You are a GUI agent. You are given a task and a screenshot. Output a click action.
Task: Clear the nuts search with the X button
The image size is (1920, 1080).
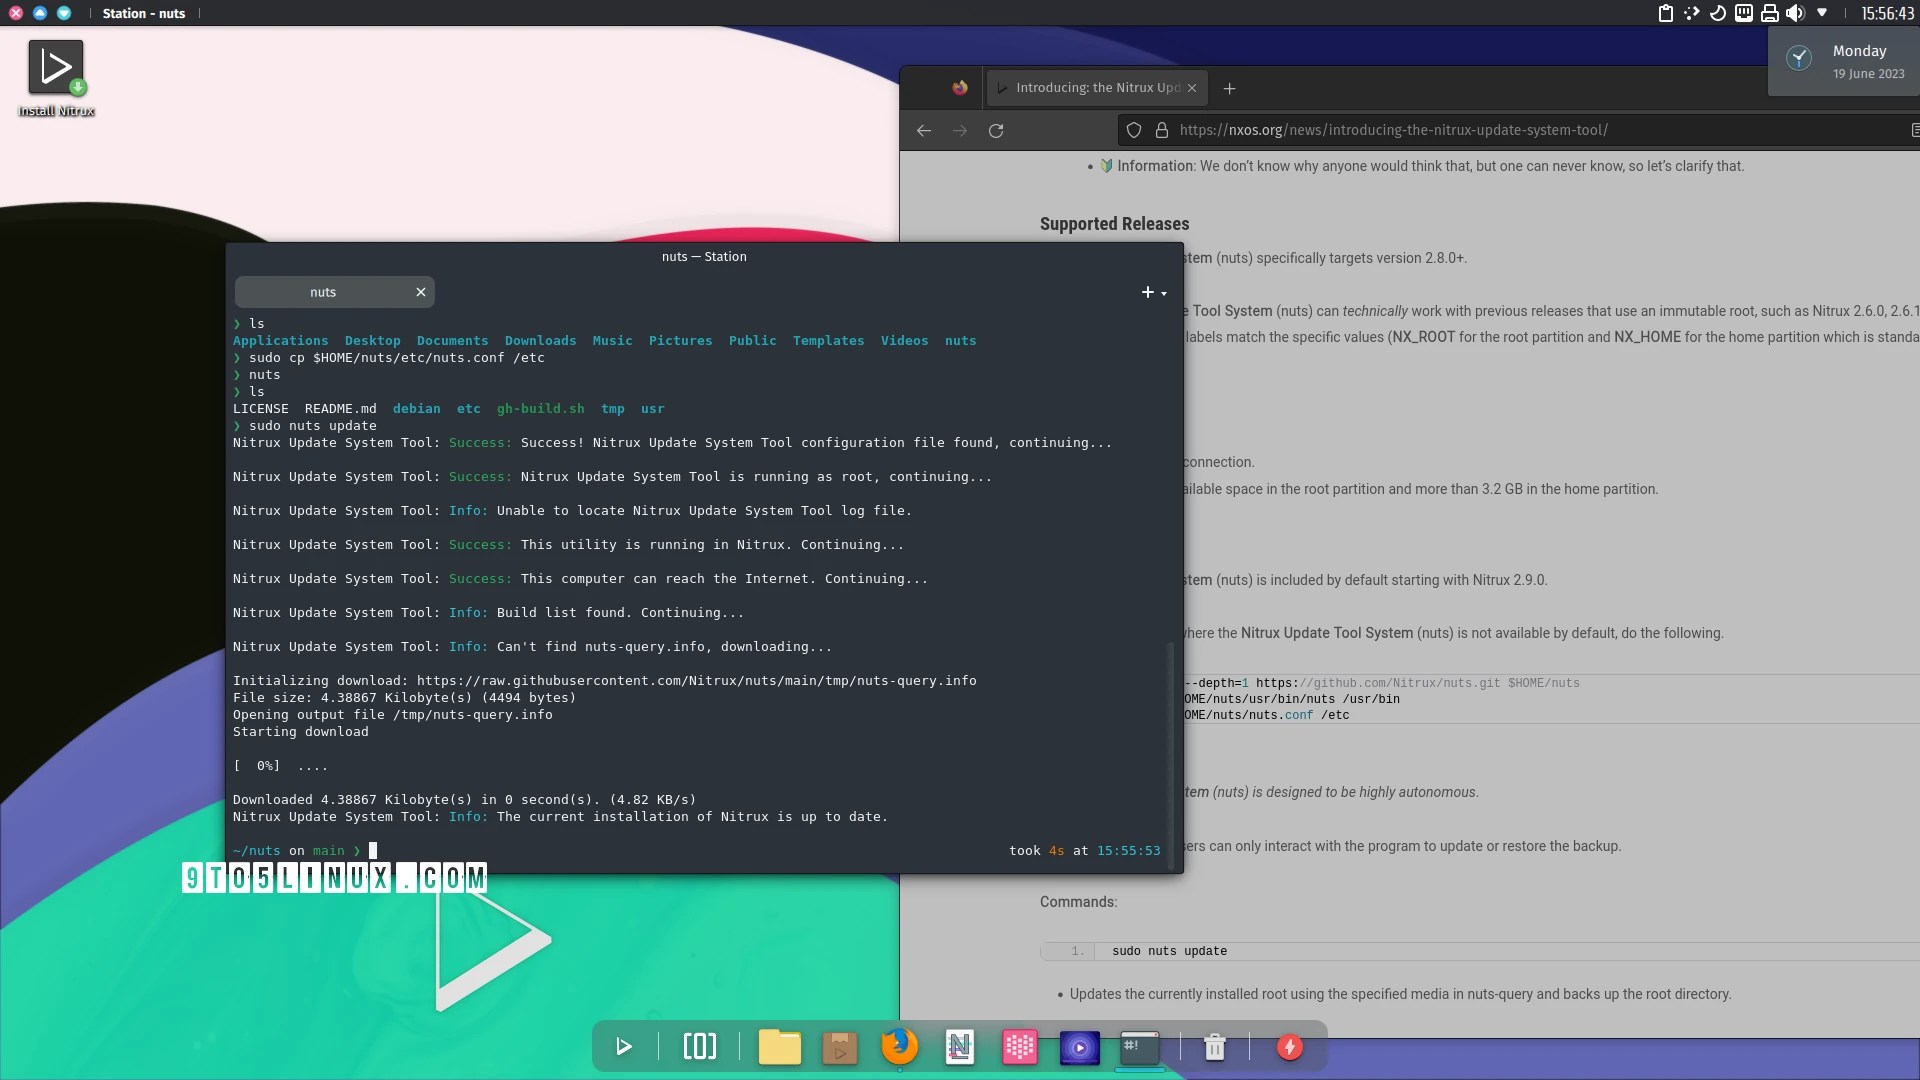coord(419,291)
